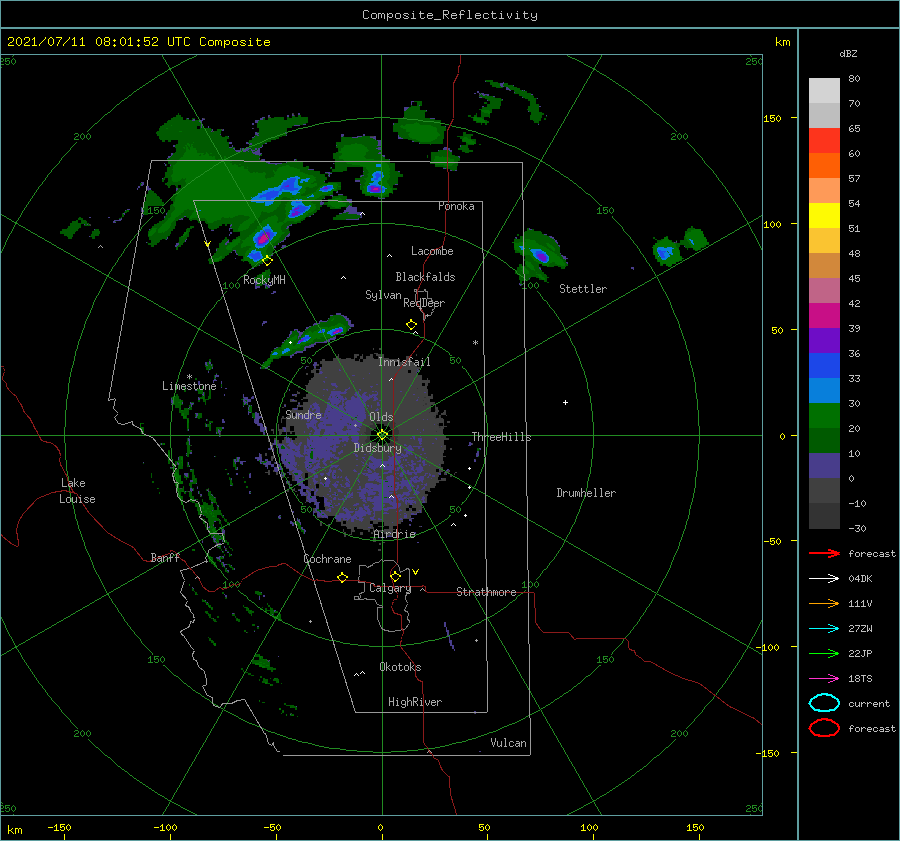Click the Okotoks city label
Image resolution: width=900 pixels, height=841 pixels.
click(400, 667)
